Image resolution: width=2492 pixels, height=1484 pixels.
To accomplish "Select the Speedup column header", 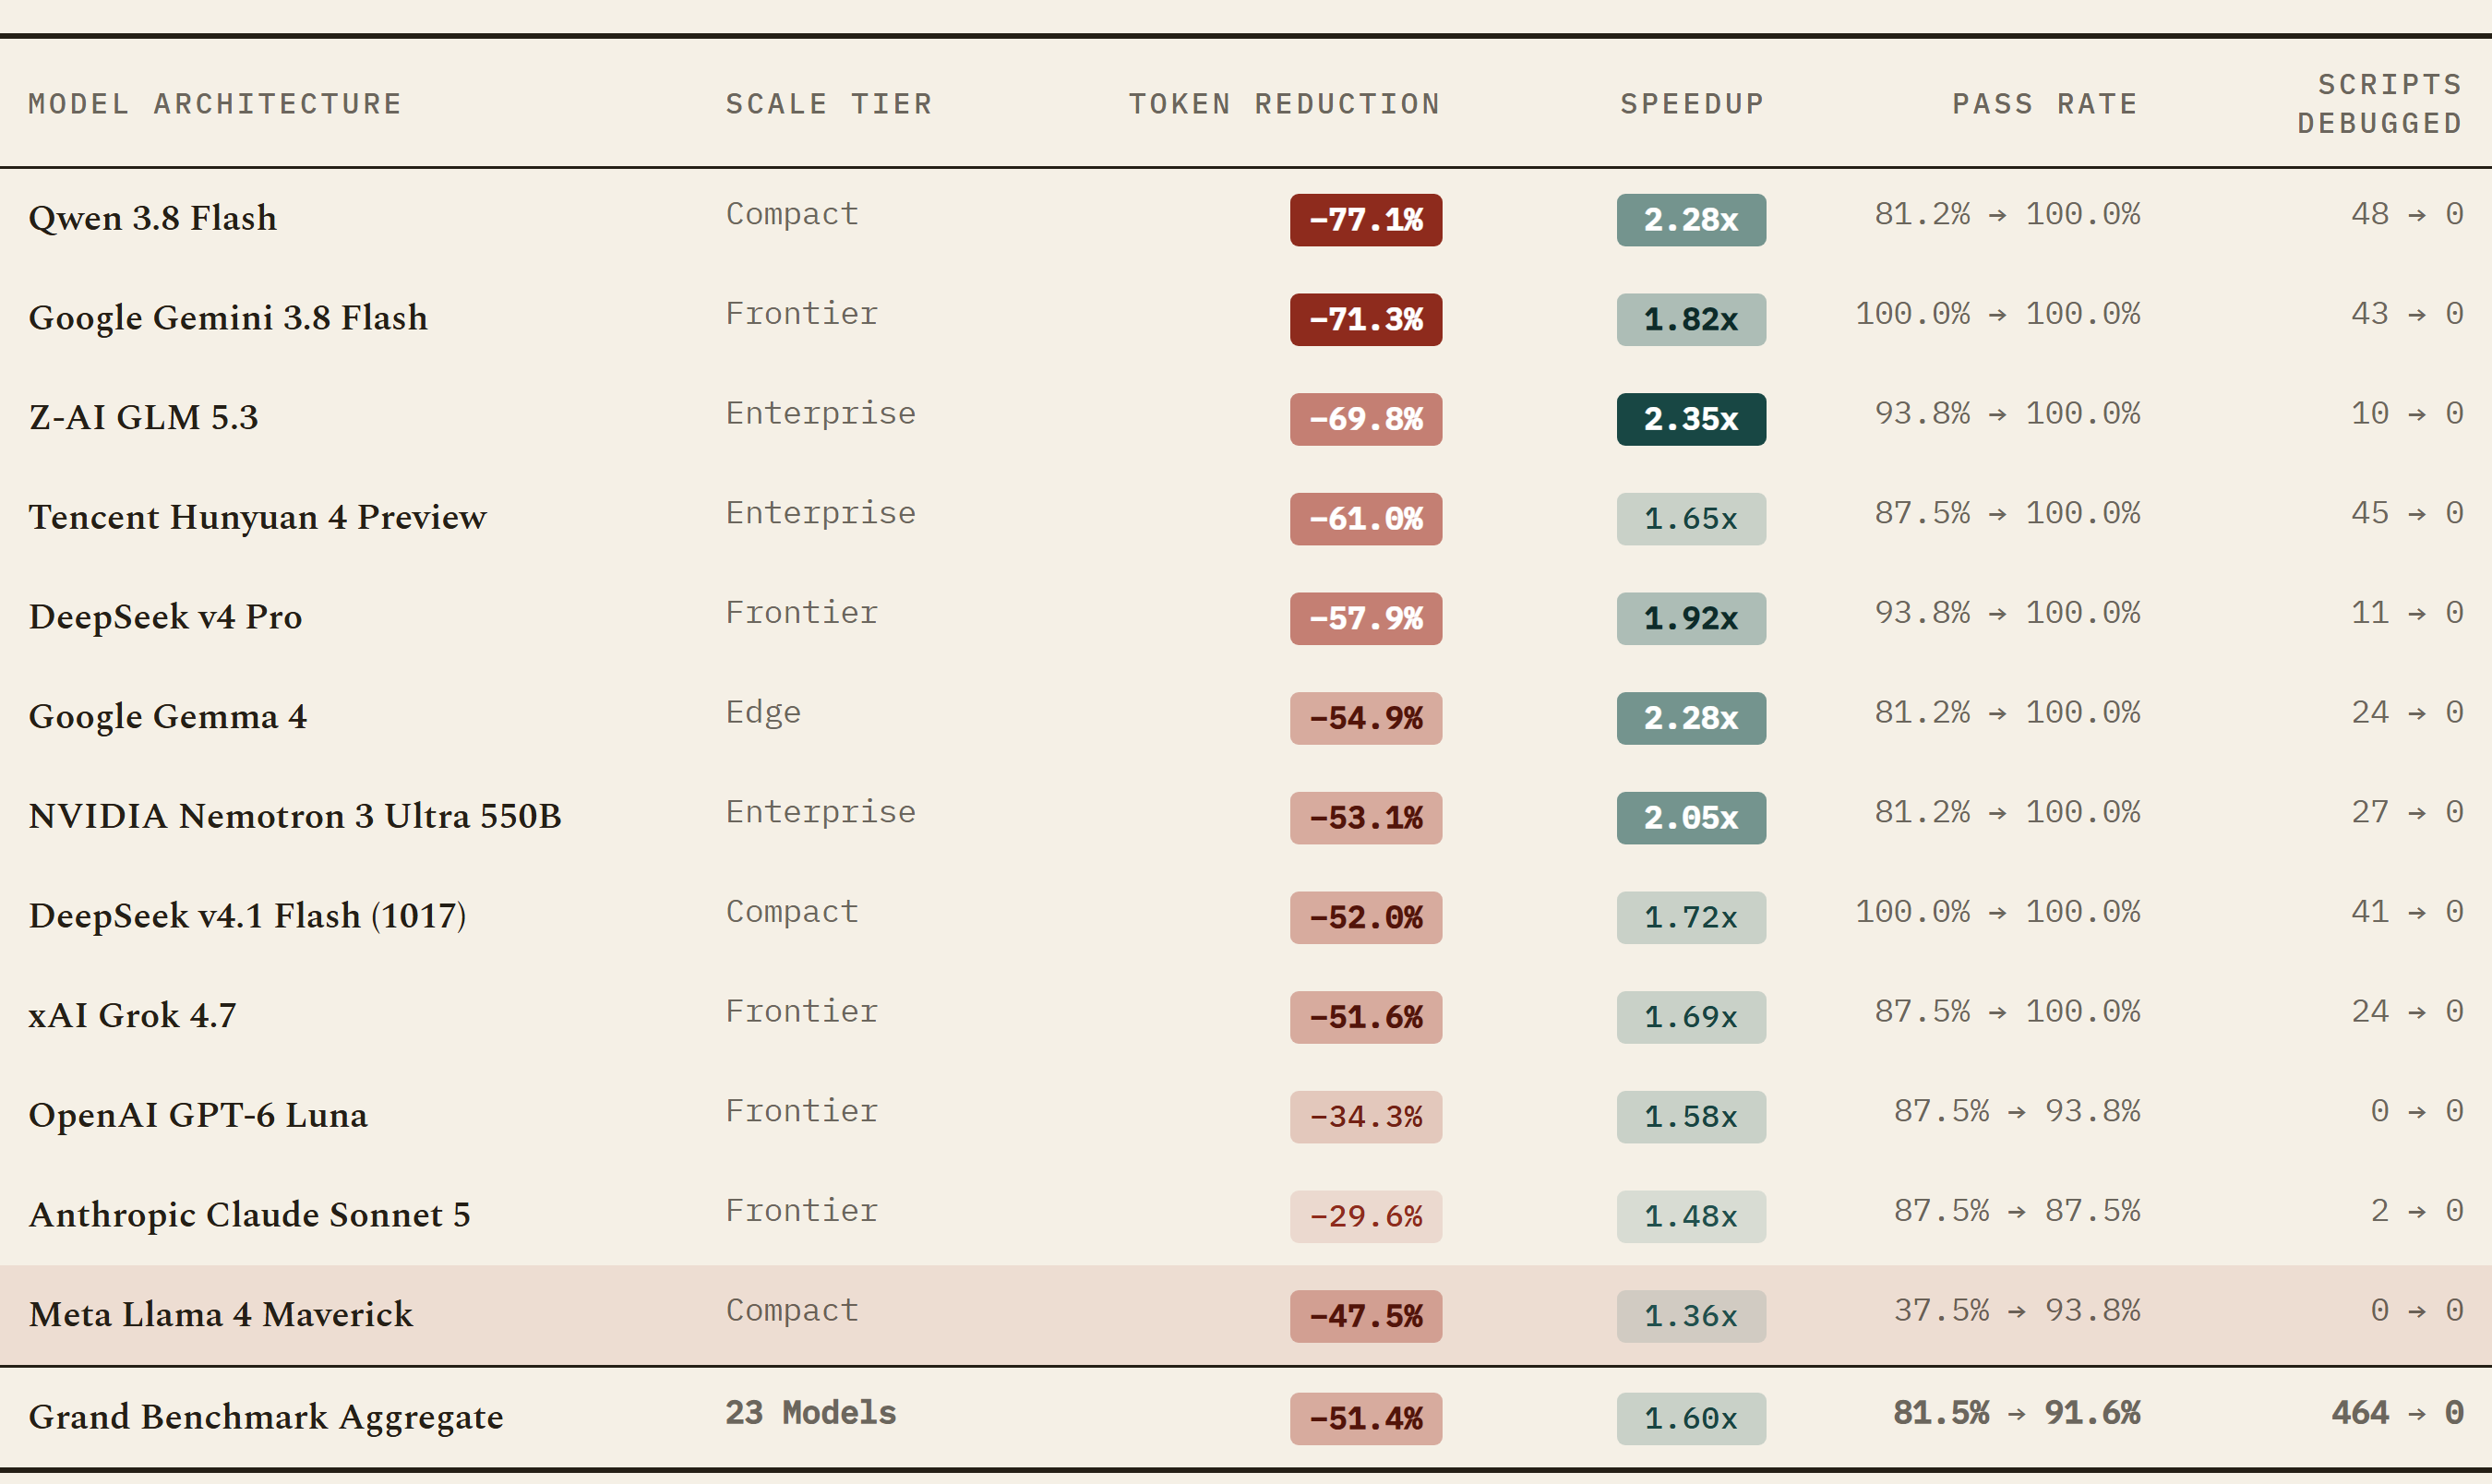I will click(x=1692, y=104).
